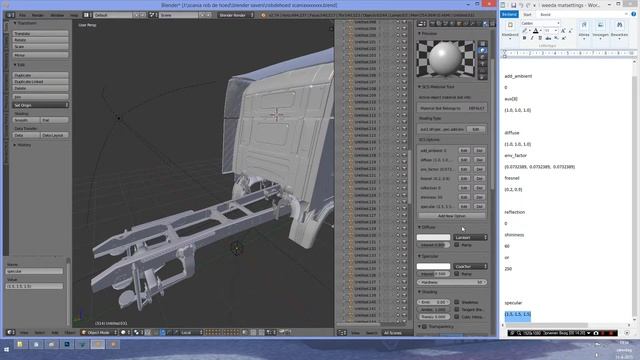The image size is (640, 360).
Task: Click the Plakken paste icon in WordPad
Action: (510, 26)
